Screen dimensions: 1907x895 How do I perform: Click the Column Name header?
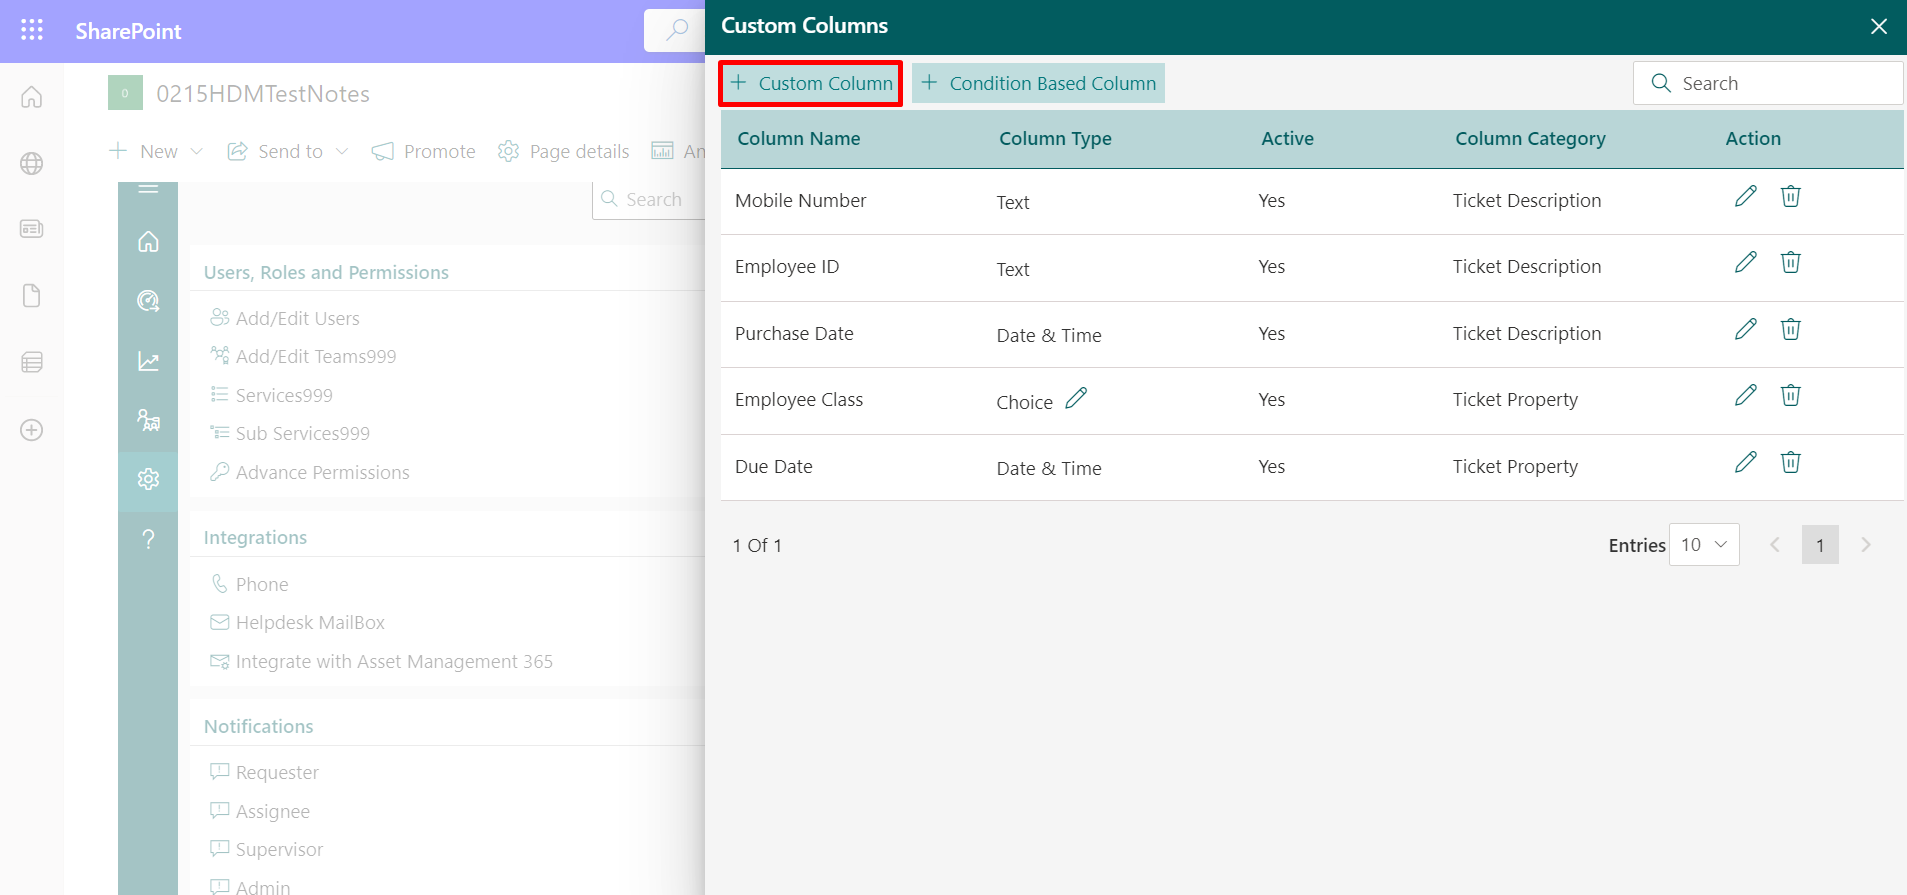coord(799,138)
